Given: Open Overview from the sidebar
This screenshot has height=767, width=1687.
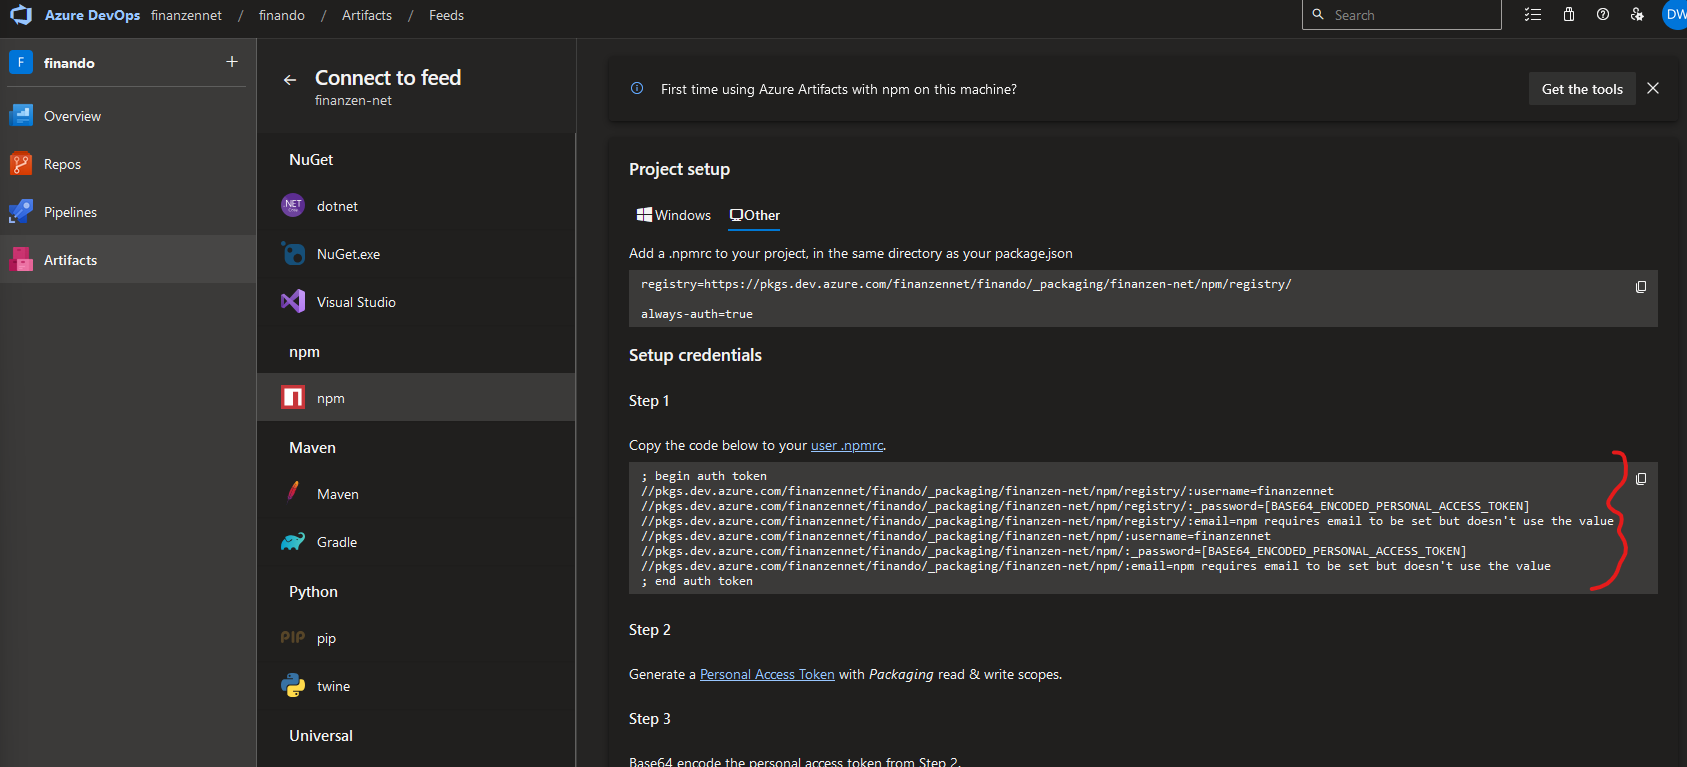Looking at the screenshot, I should (128, 116).
